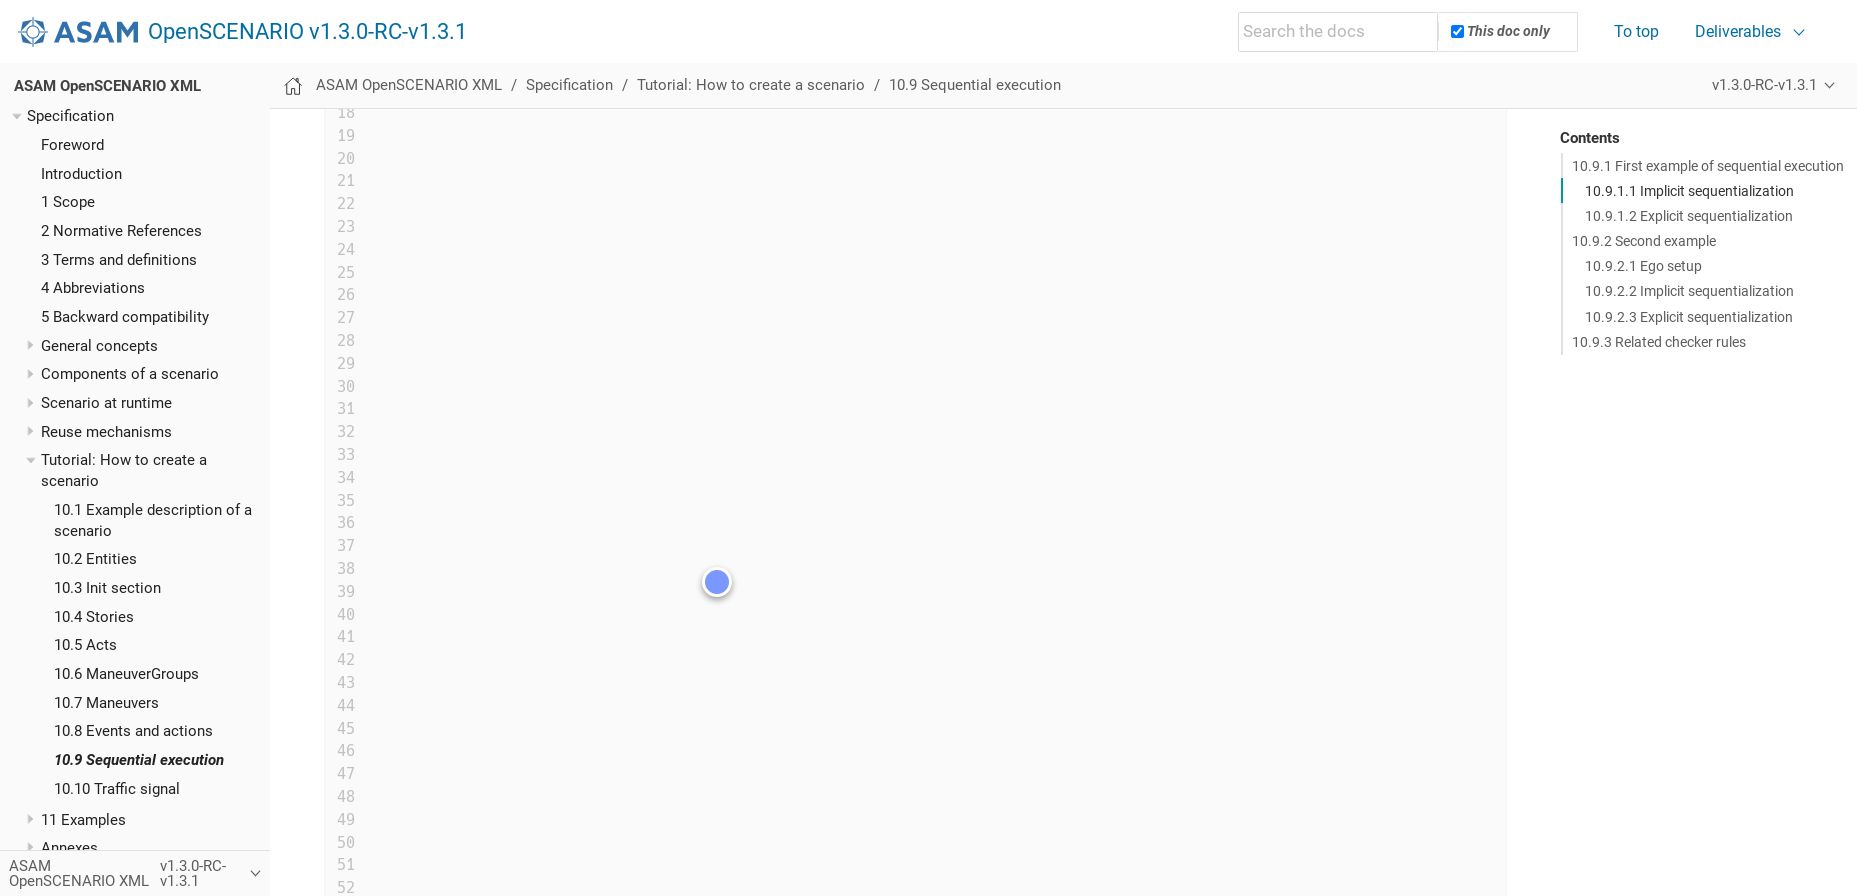This screenshot has height=896, width=1857.
Task: Click the Specification breadcrumb
Action: (x=569, y=85)
